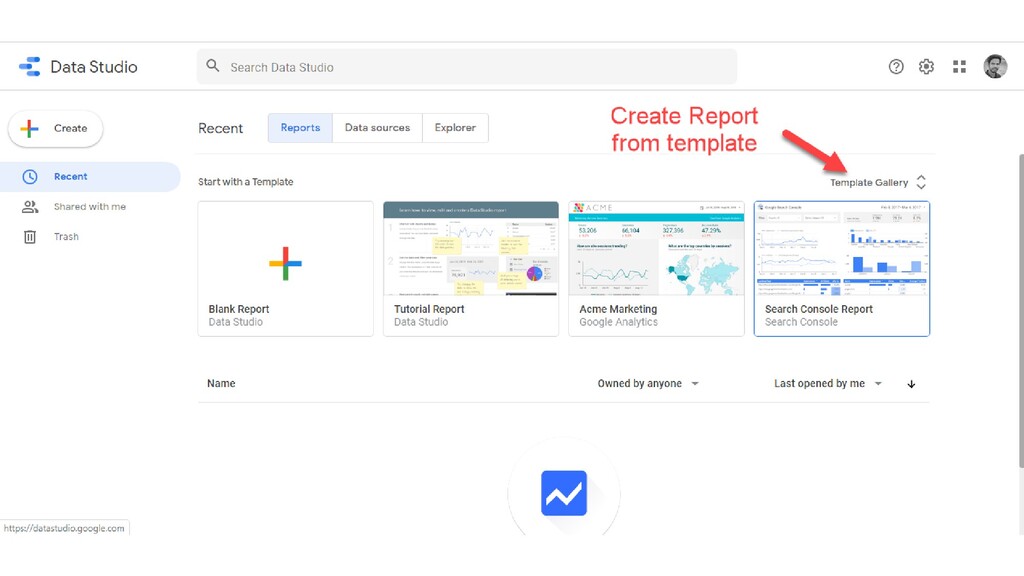The height and width of the screenshot is (576, 1024).
Task: Click the Blank Report title
Action: coord(239,310)
